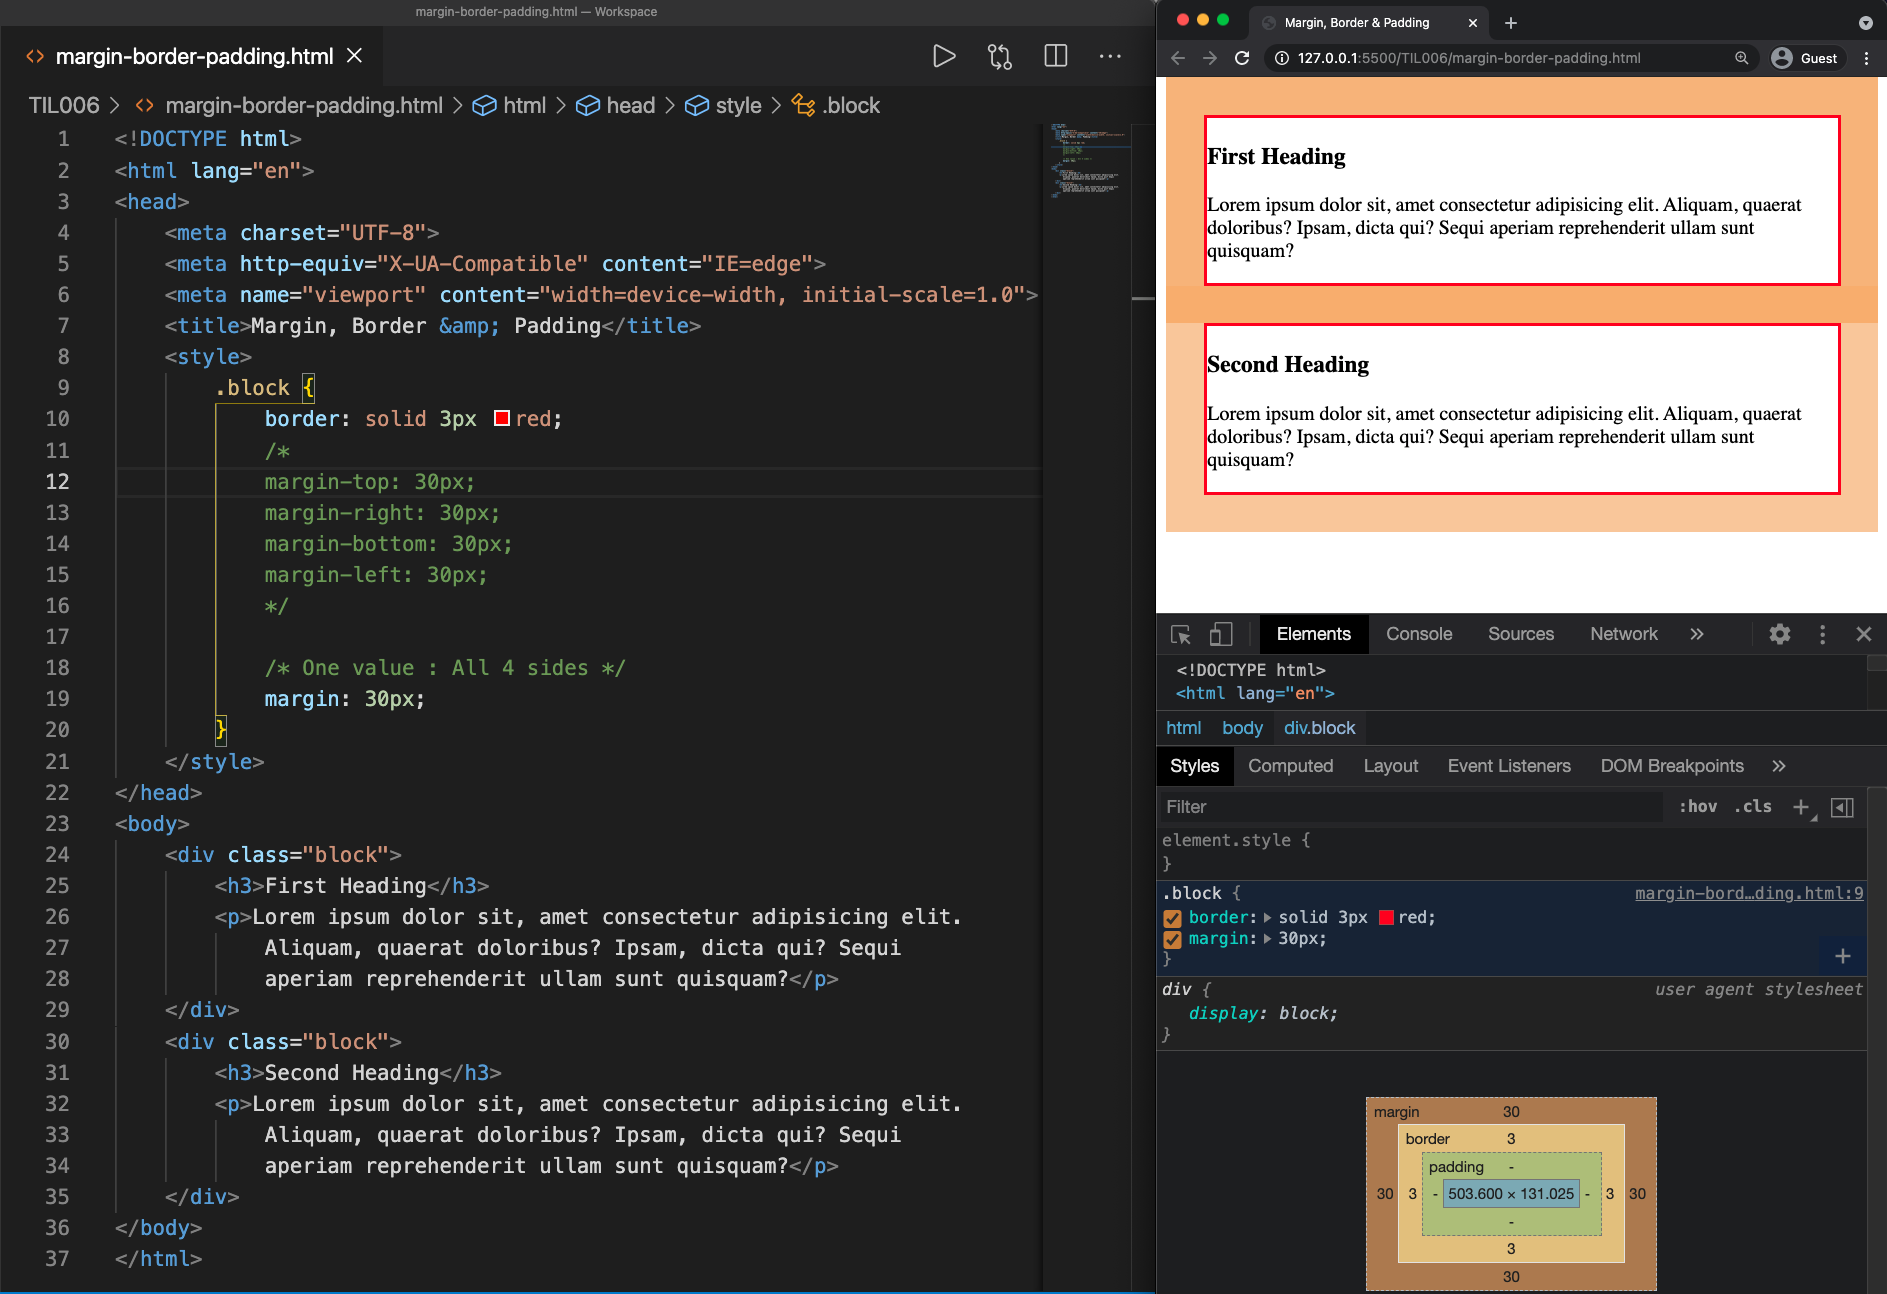
Task: Open the tab search dropdown in Chrome
Action: click(x=1865, y=22)
